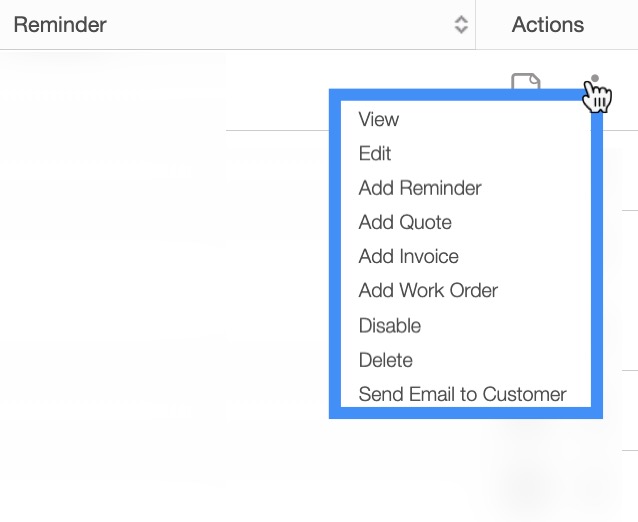Select the Add Quote menu option
This screenshot has width=638, height=522.
tap(405, 222)
